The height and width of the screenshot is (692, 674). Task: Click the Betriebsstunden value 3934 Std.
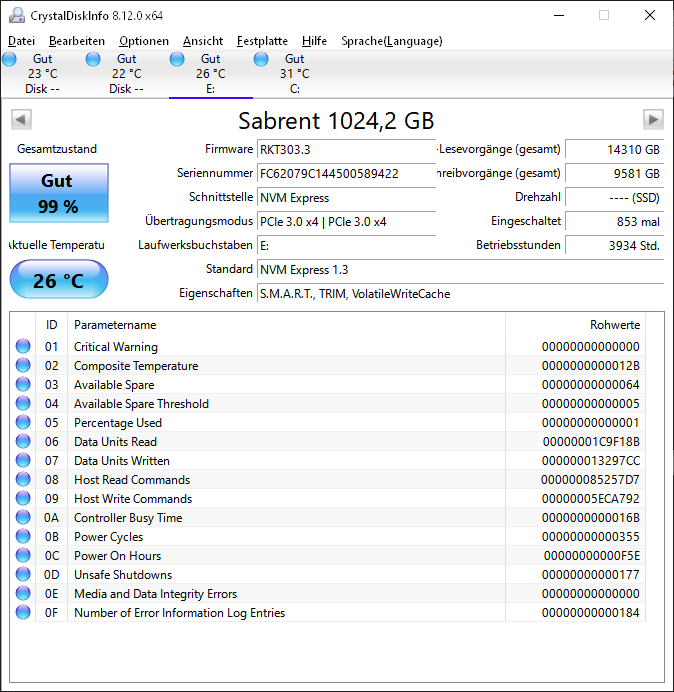(614, 245)
